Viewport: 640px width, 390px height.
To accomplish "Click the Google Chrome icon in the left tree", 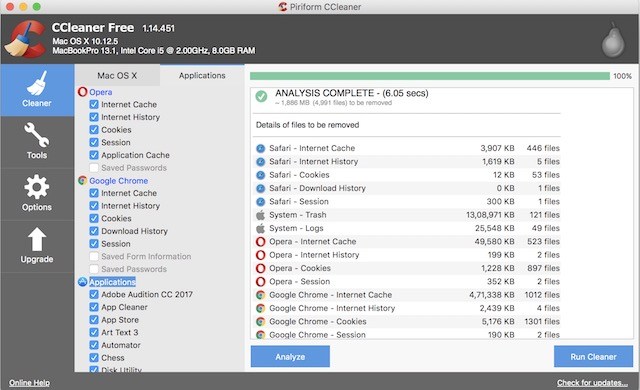I will [82, 180].
